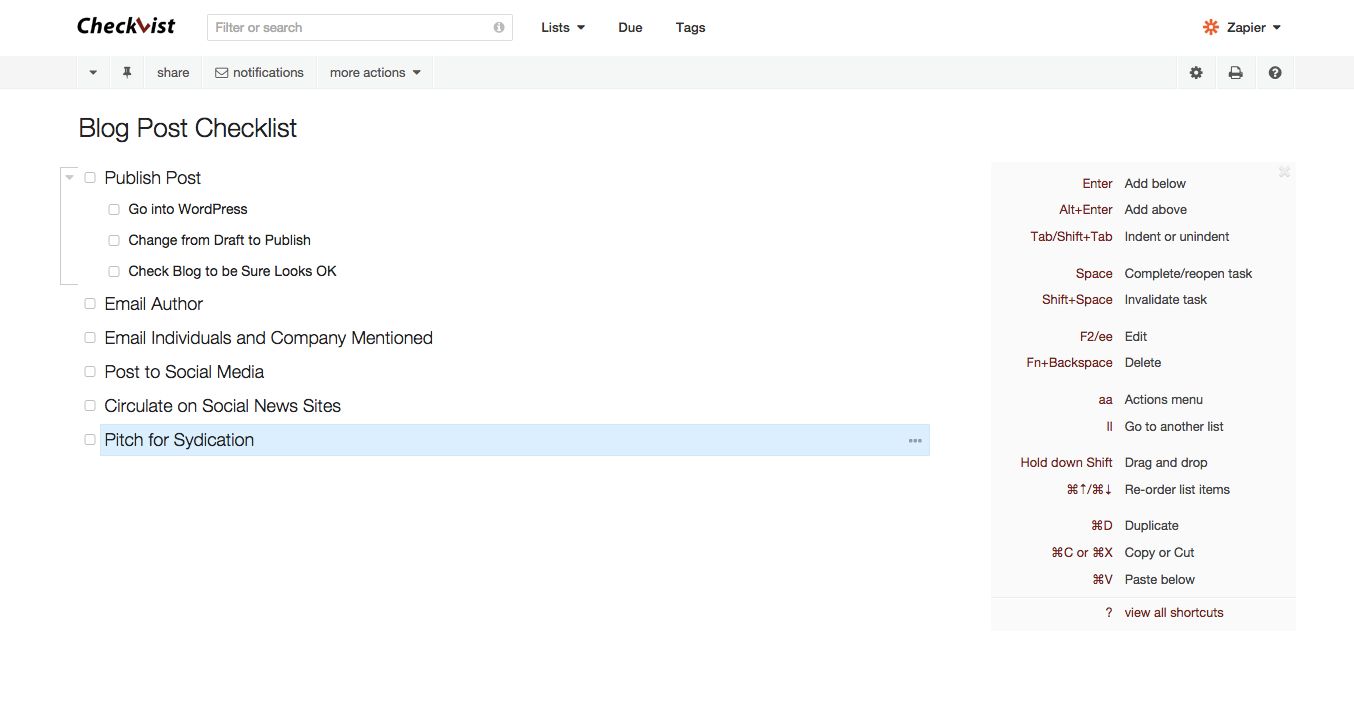The height and width of the screenshot is (707, 1354).
Task: Click Actions menu shortcut text
Action: tap(1164, 400)
